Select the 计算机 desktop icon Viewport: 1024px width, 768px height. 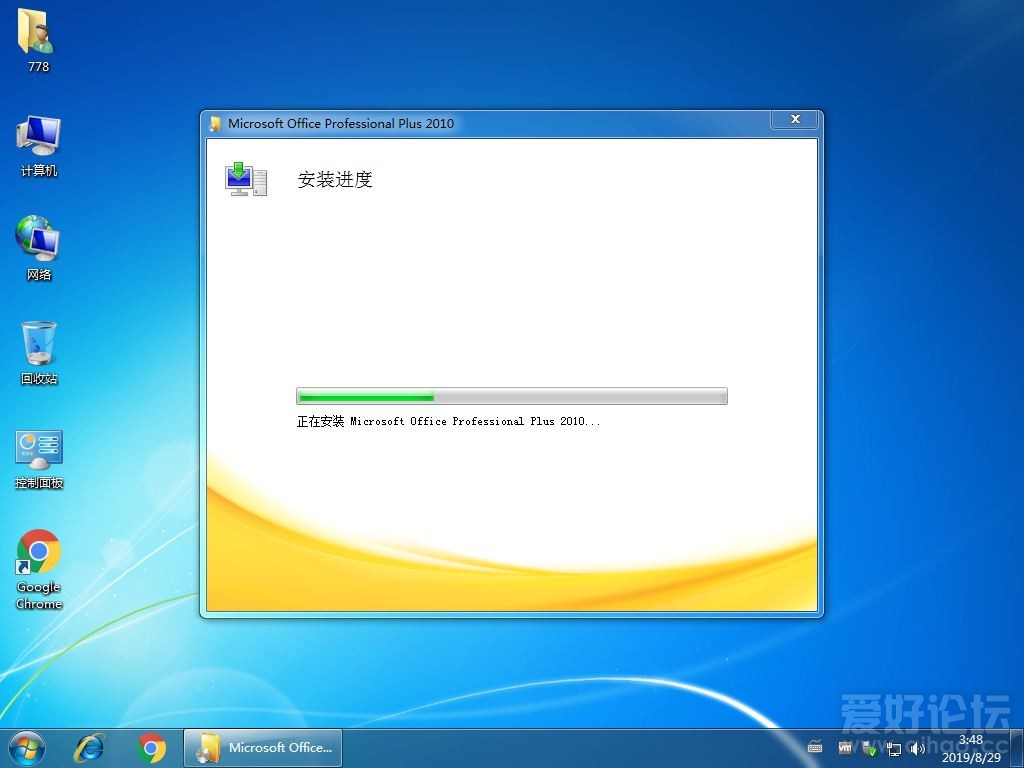point(38,146)
